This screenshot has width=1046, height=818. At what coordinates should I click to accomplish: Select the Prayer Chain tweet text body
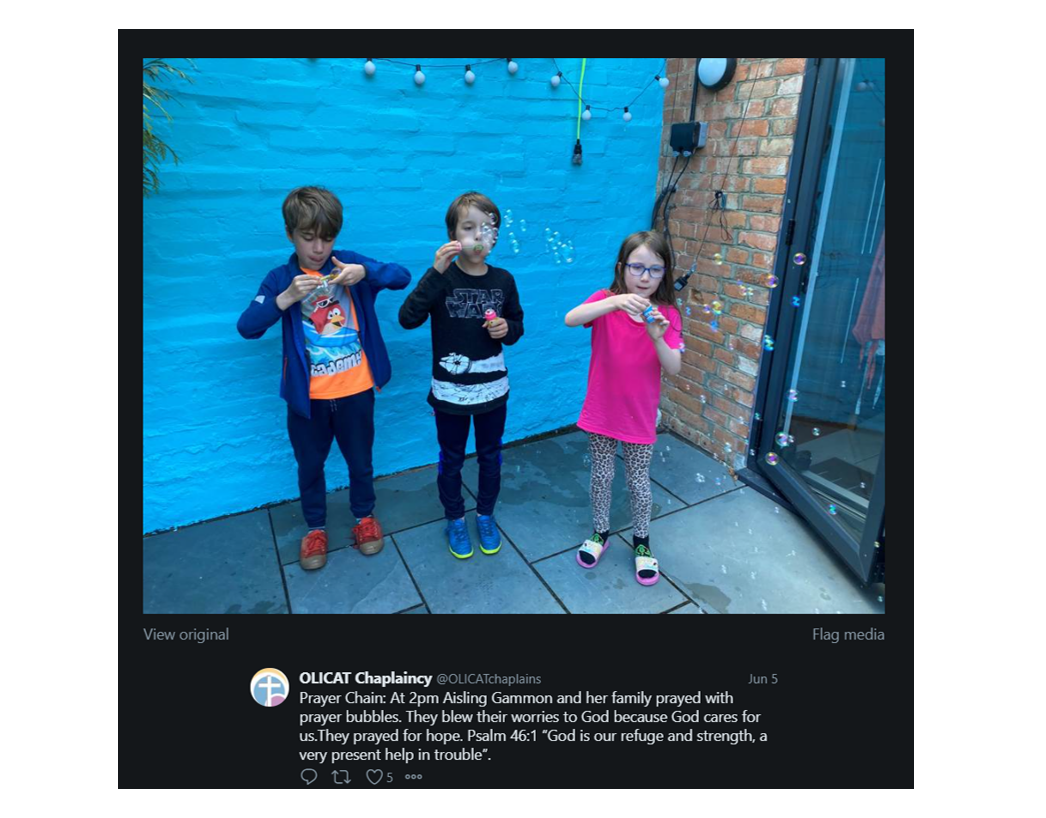(533, 726)
